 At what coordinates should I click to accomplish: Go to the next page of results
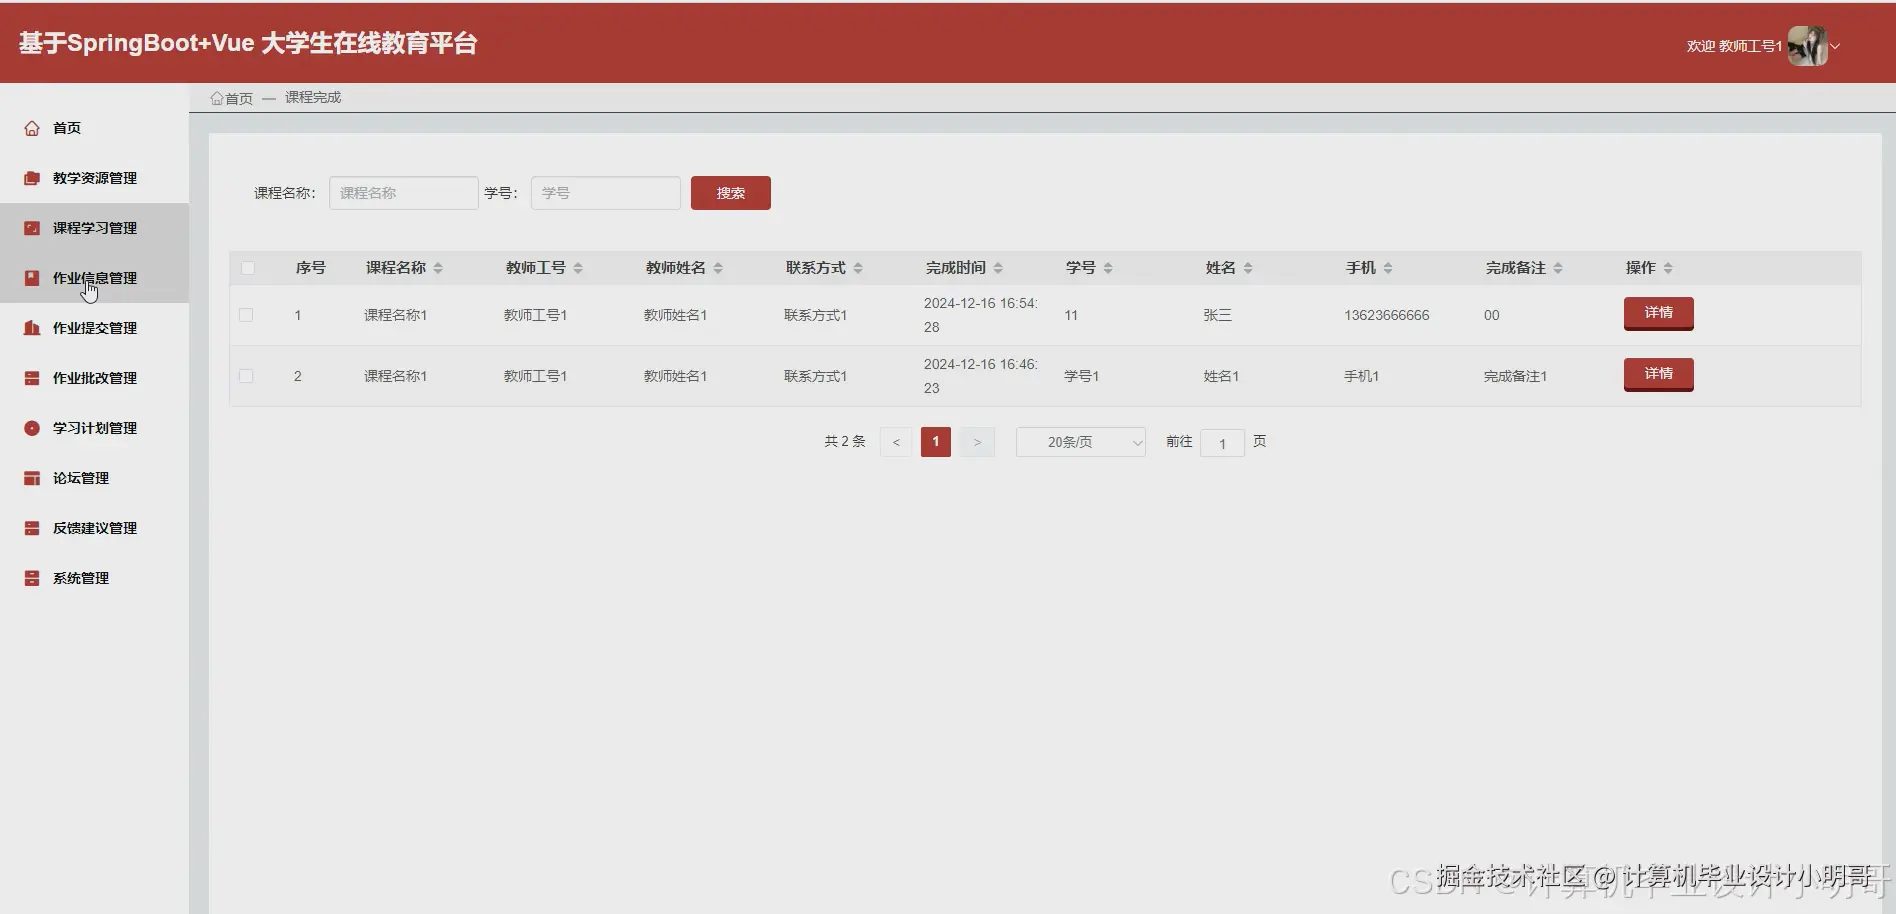point(977,442)
